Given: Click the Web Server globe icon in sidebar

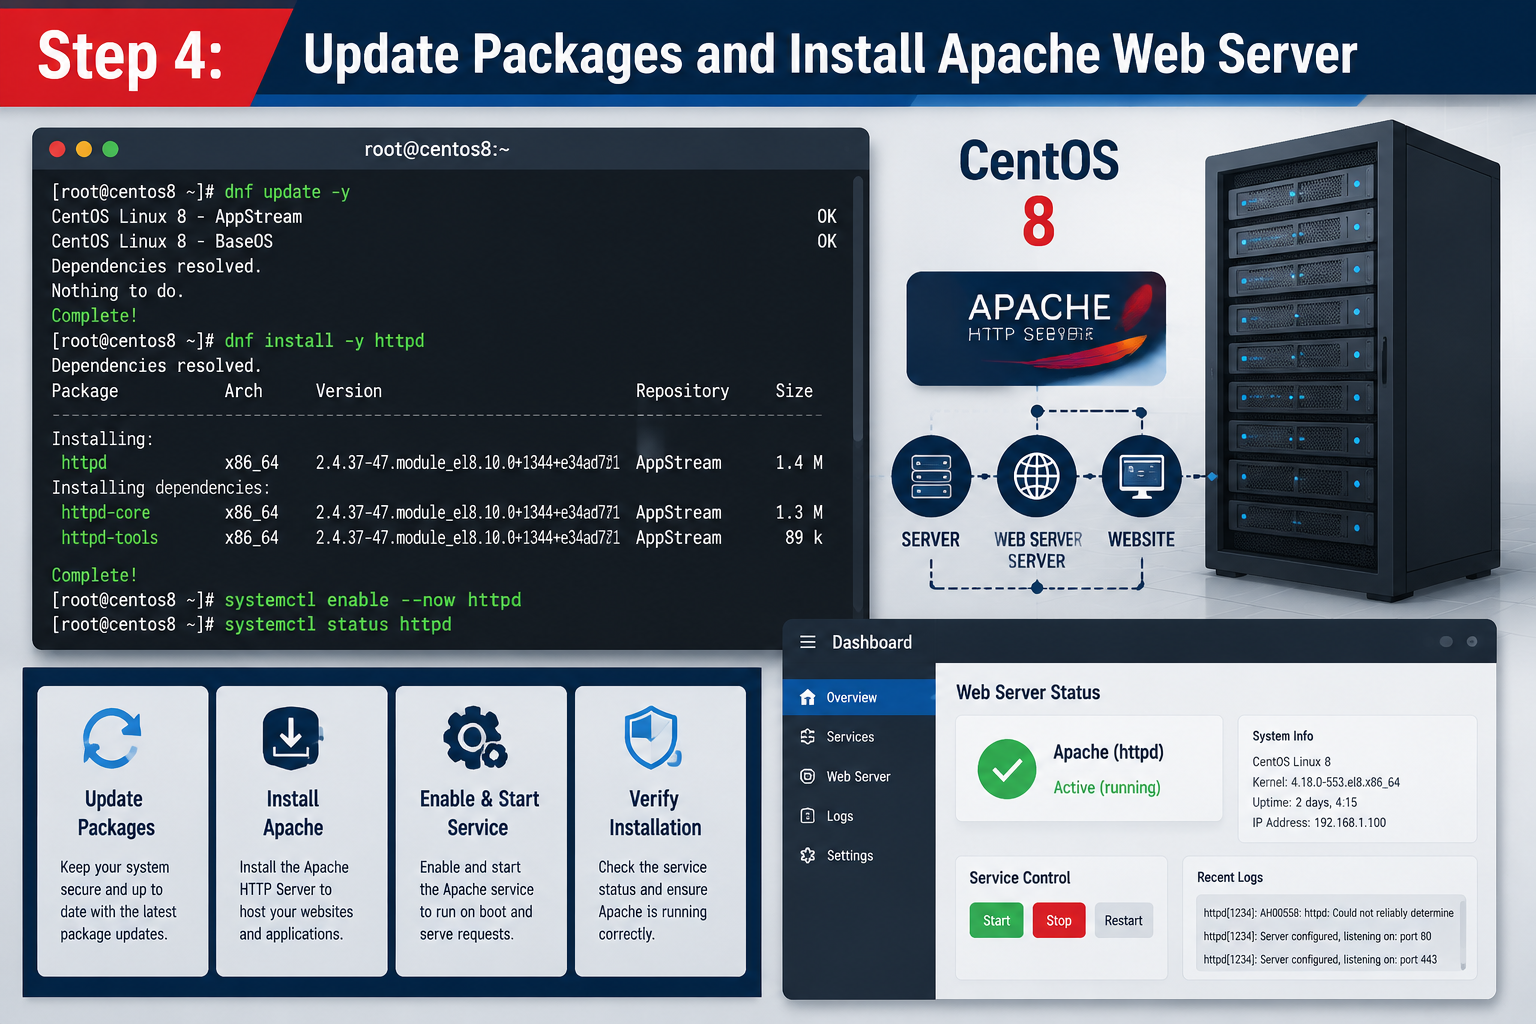Looking at the screenshot, I should click(x=808, y=776).
